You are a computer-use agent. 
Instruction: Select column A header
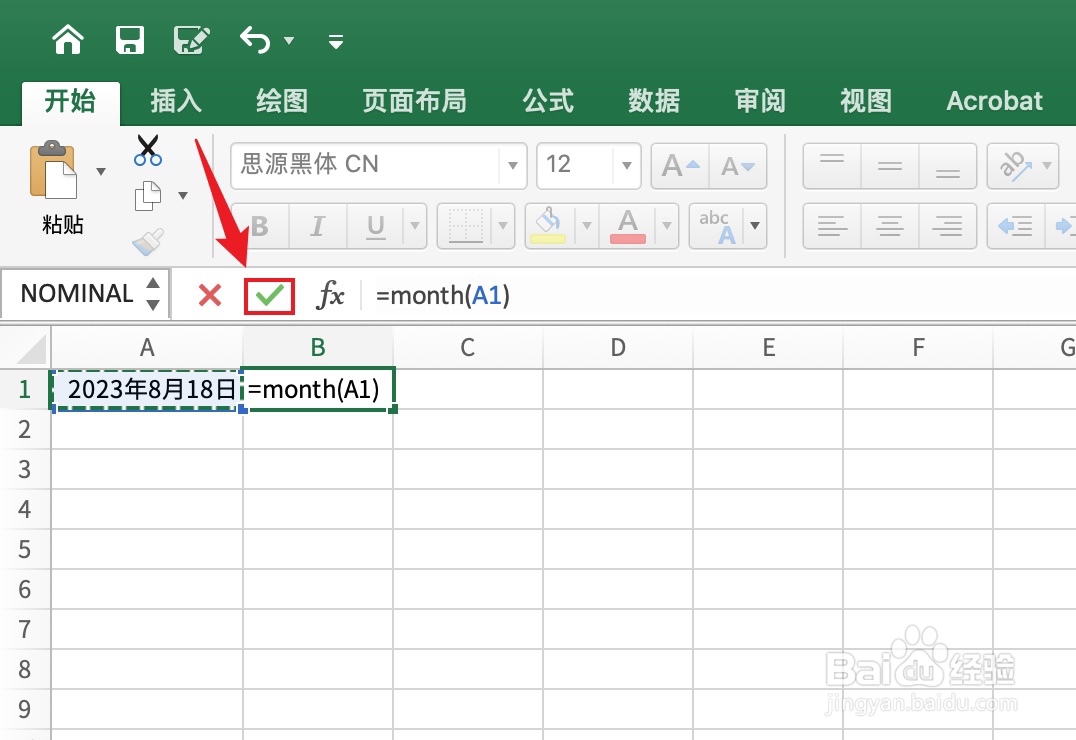(147, 347)
